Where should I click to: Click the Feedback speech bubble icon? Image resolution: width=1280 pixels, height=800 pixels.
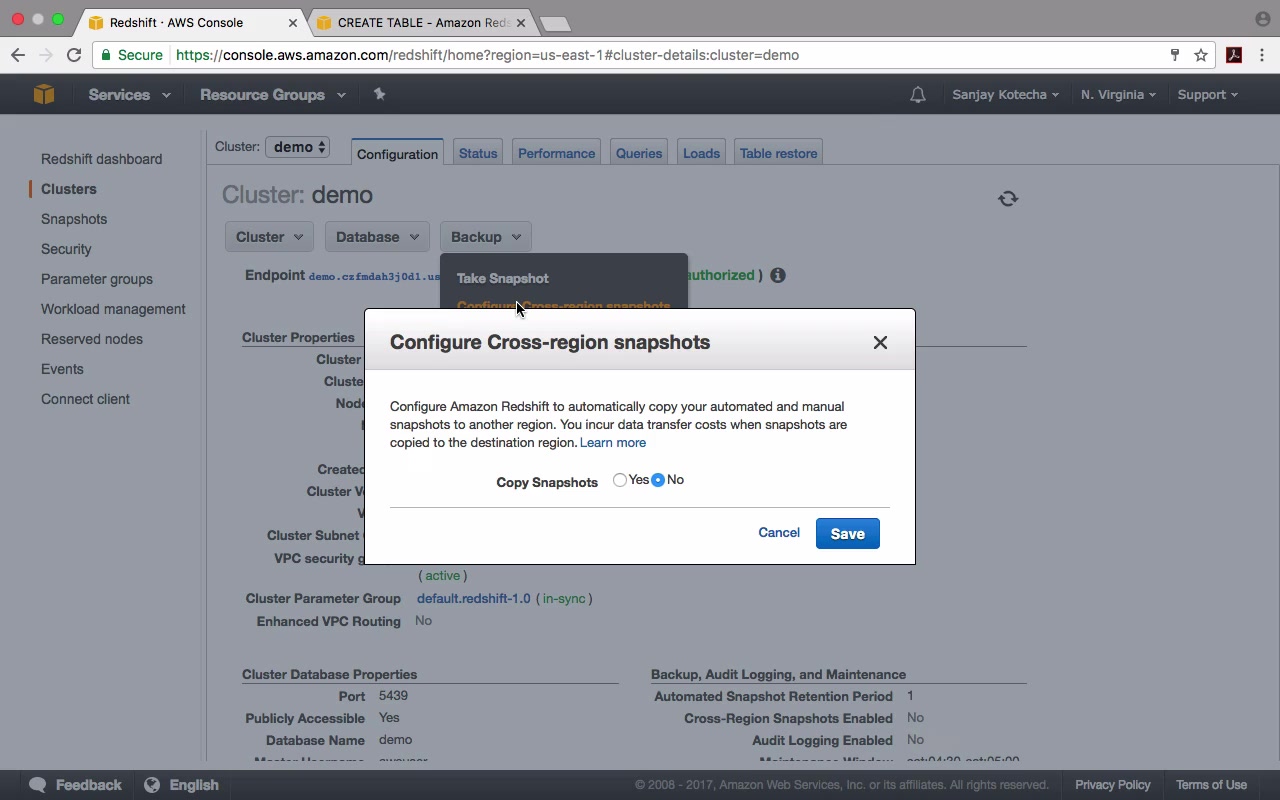38,785
